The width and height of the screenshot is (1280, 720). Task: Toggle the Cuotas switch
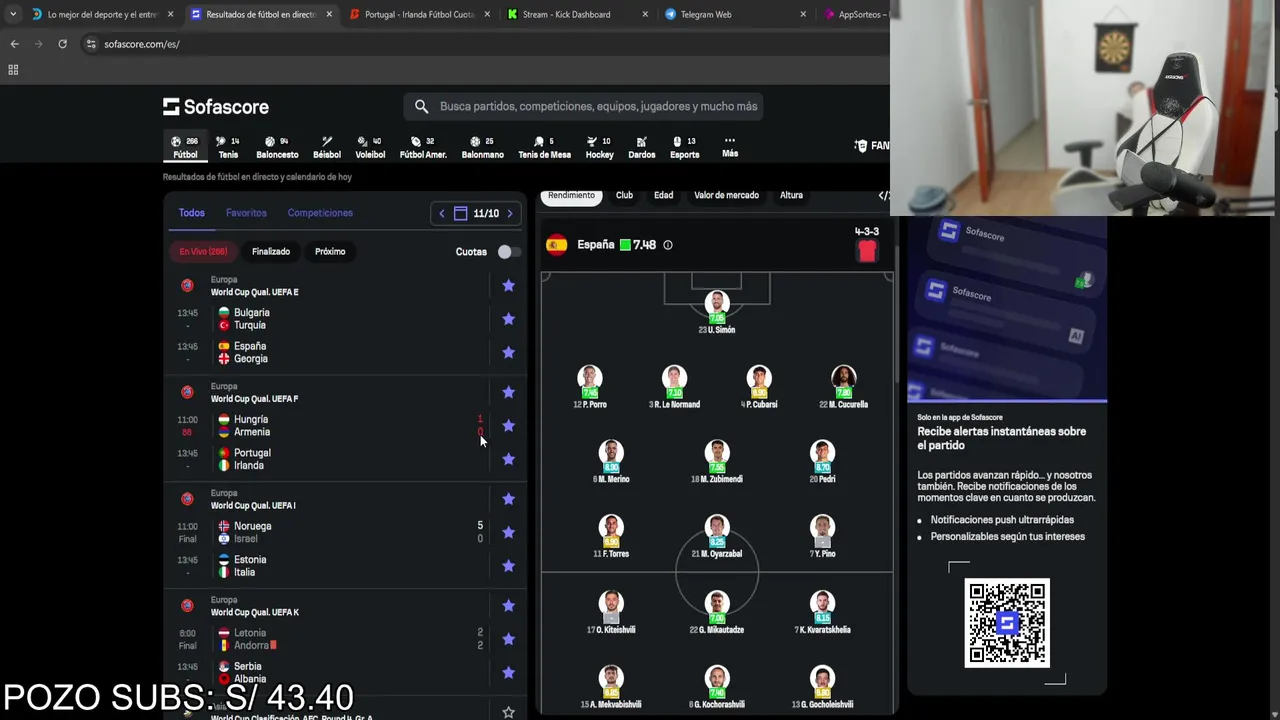[509, 252]
